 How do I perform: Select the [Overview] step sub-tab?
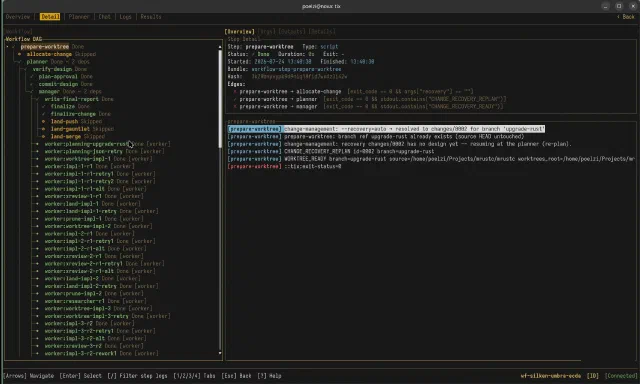click(240, 31)
